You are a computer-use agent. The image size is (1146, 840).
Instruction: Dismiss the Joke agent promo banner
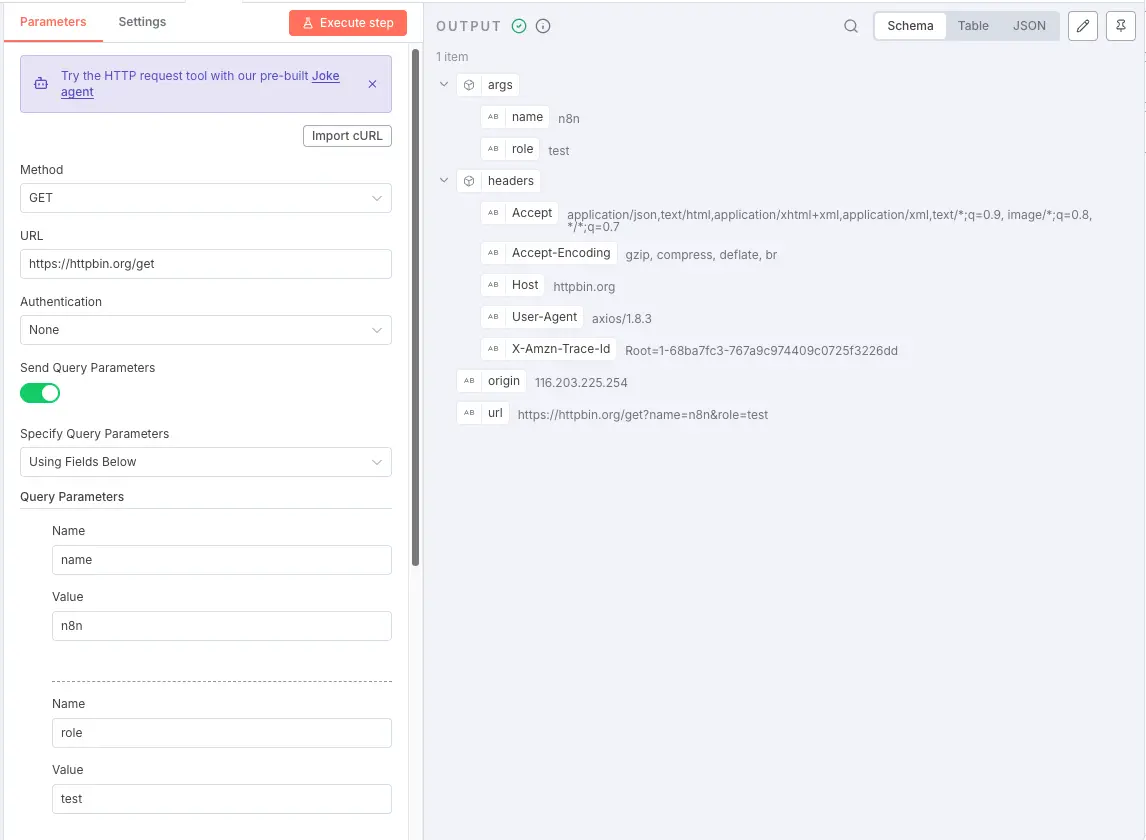372,84
